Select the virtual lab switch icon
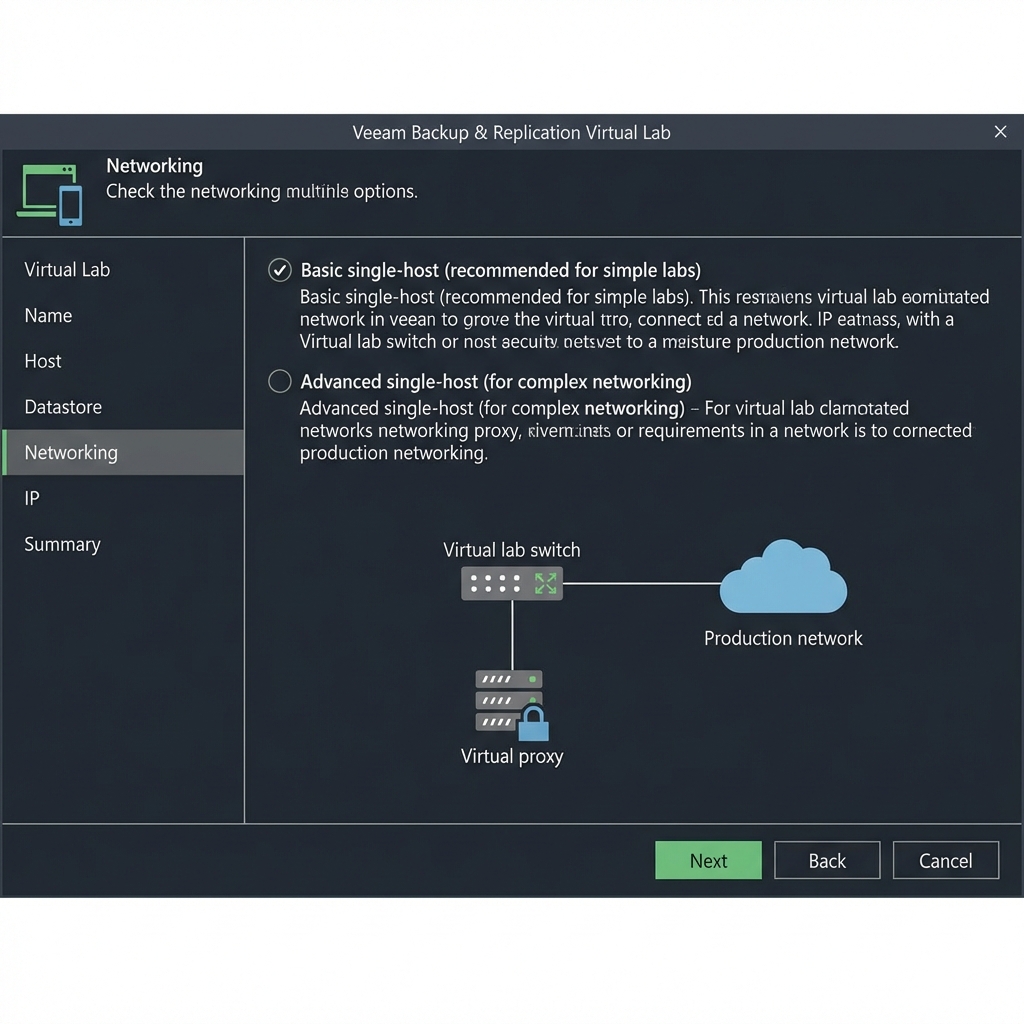Viewport: 1024px width, 1024px height. point(510,582)
